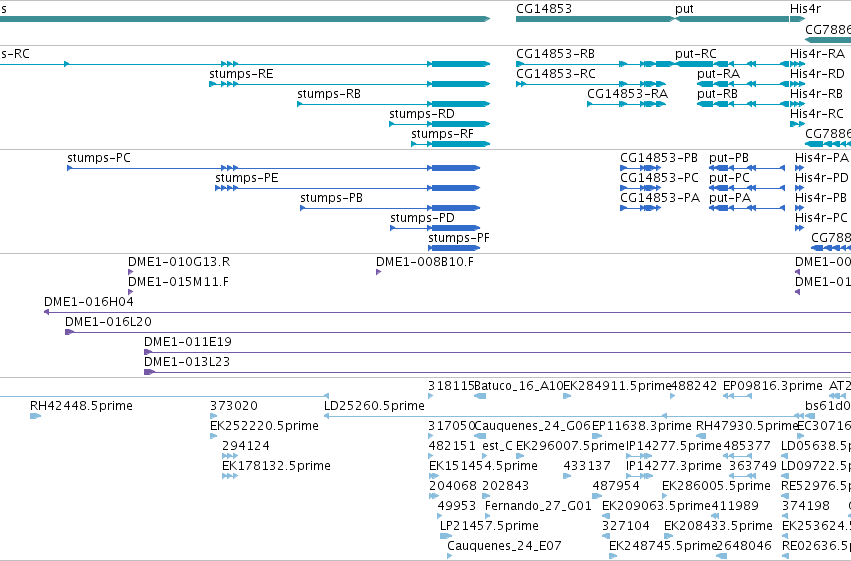
Task: Select the put-PB protein feature
Action: click(x=747, y=168)
